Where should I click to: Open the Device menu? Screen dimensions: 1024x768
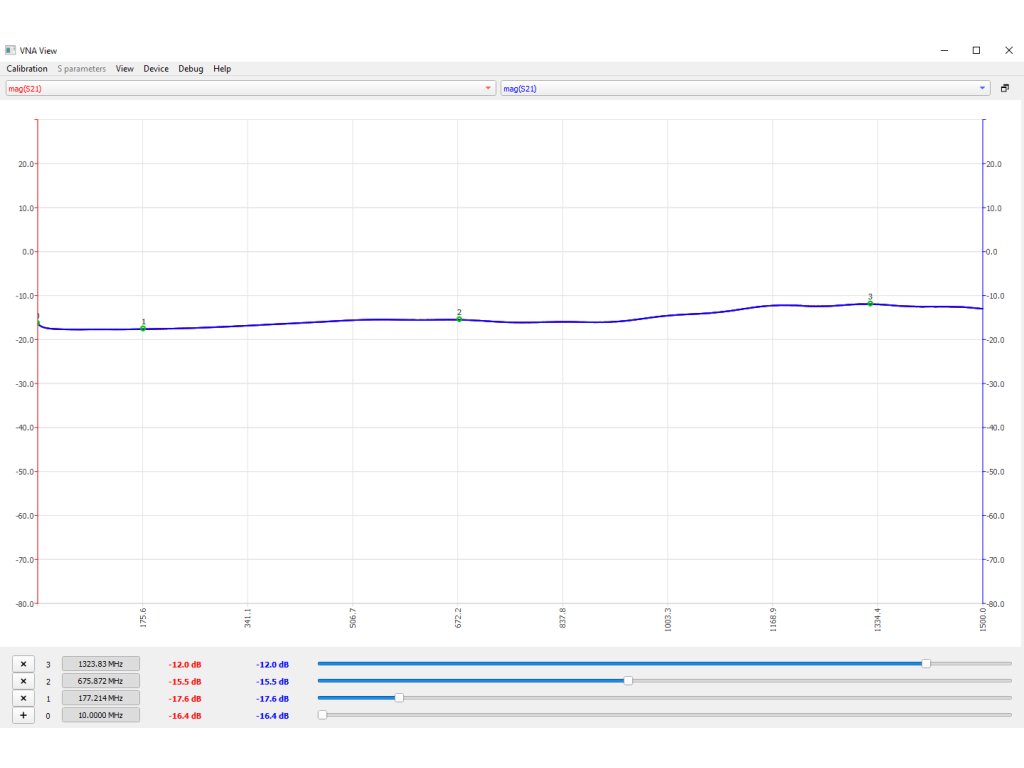156,69
